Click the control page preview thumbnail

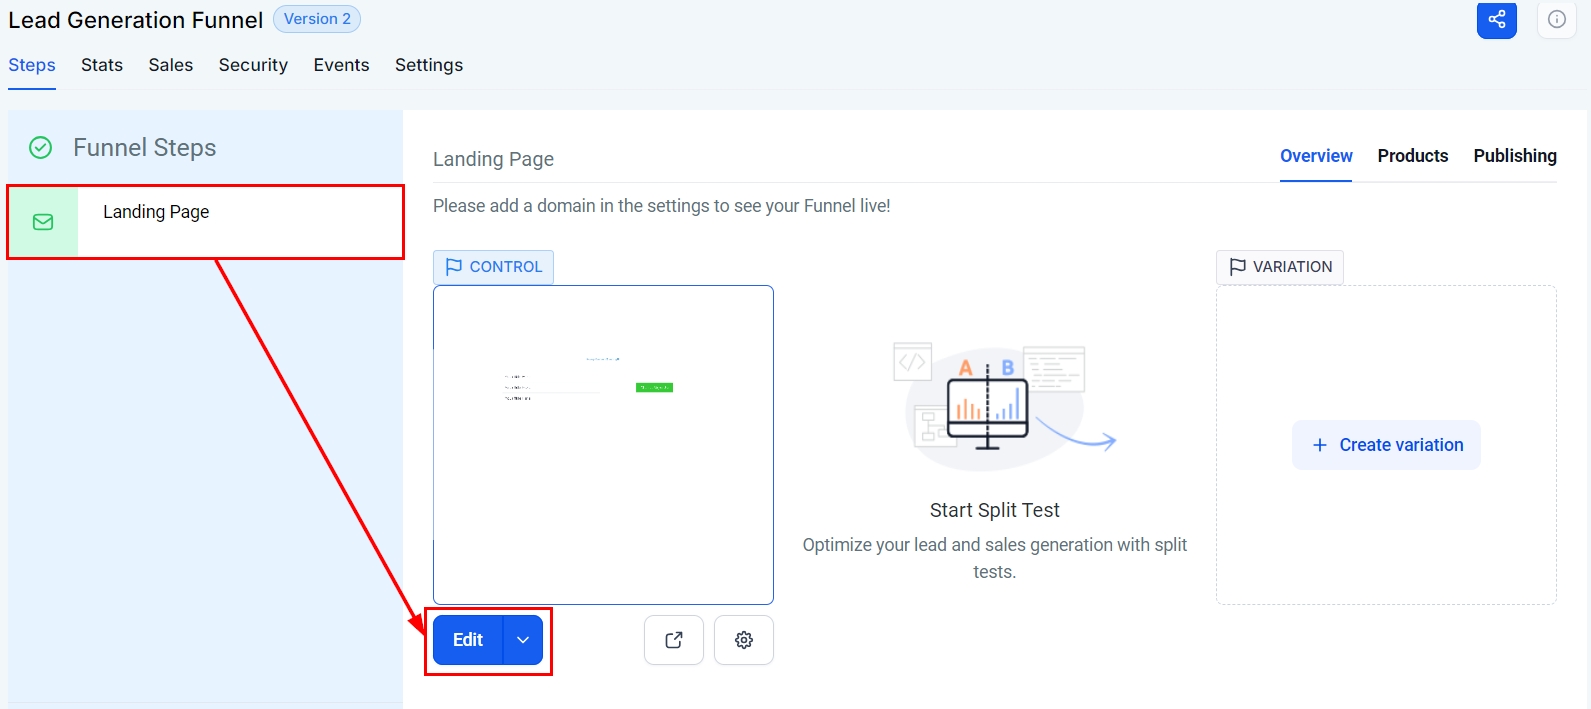[603, 445]
